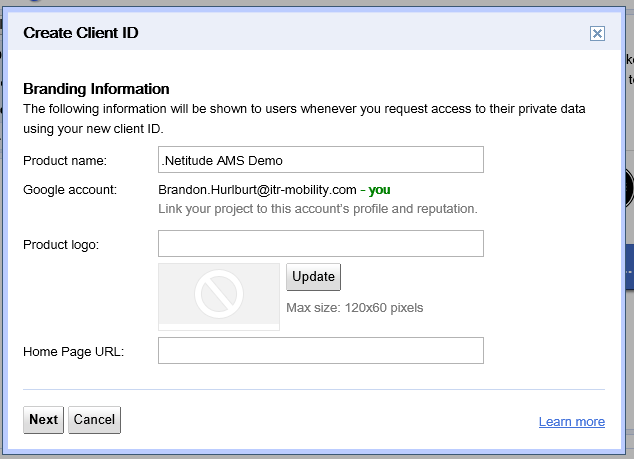Click the Next button
This screenshot has width=634, height=459.
coord(43,420)
